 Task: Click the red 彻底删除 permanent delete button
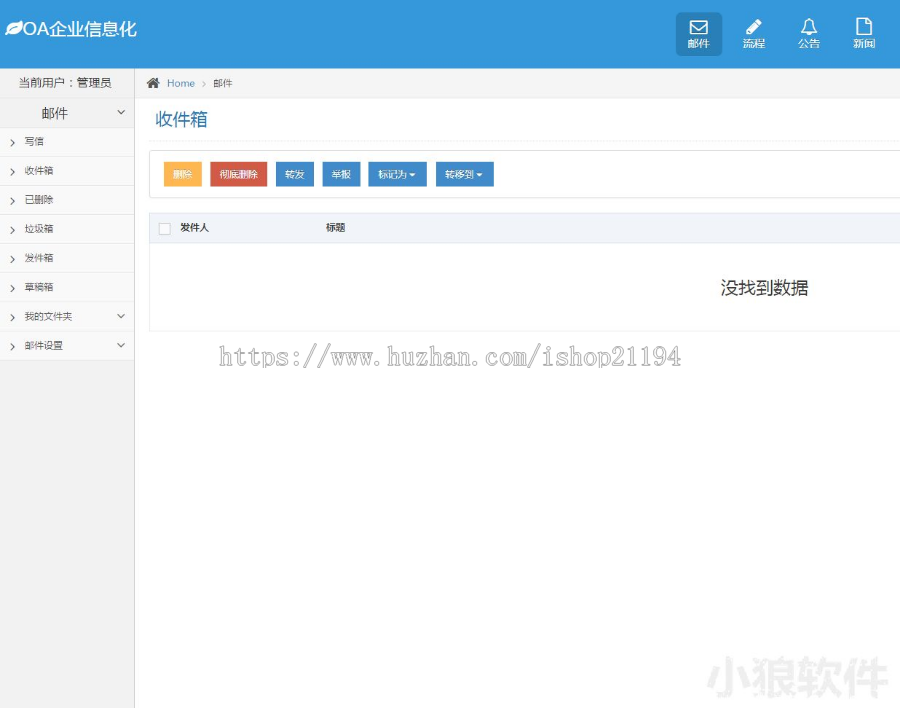coord(239,174)
